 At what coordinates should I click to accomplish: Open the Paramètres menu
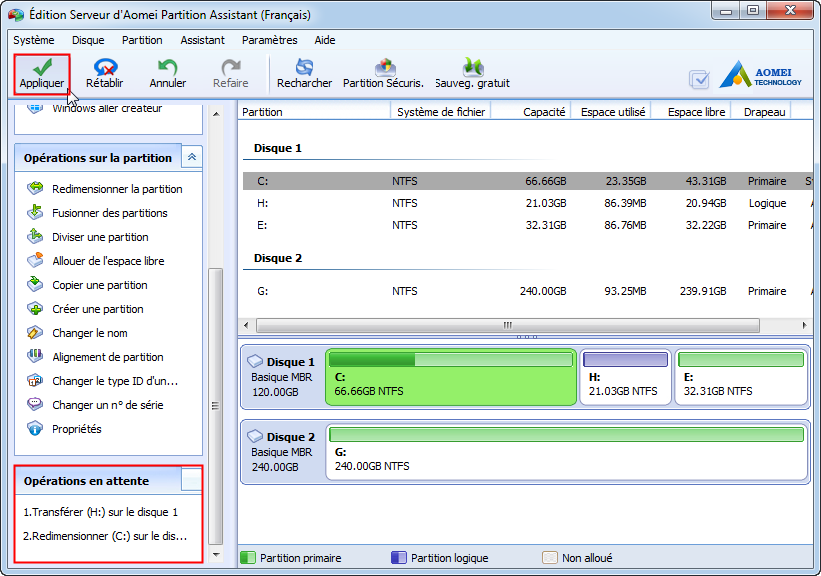[x=269, y=40]
